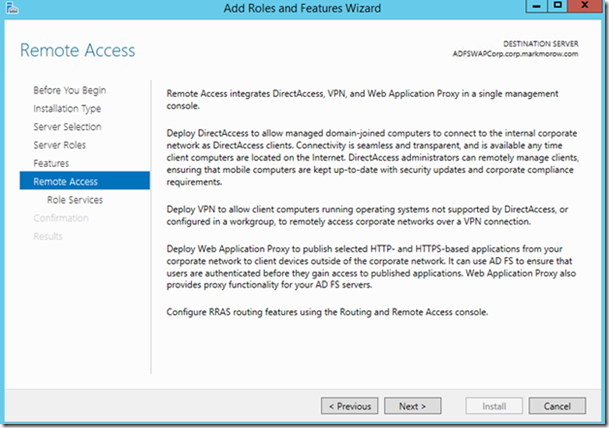Select the Server Selection step
The width and height of the screenshot is (609, 428).
pyautogui.click(x=67, y=127)
